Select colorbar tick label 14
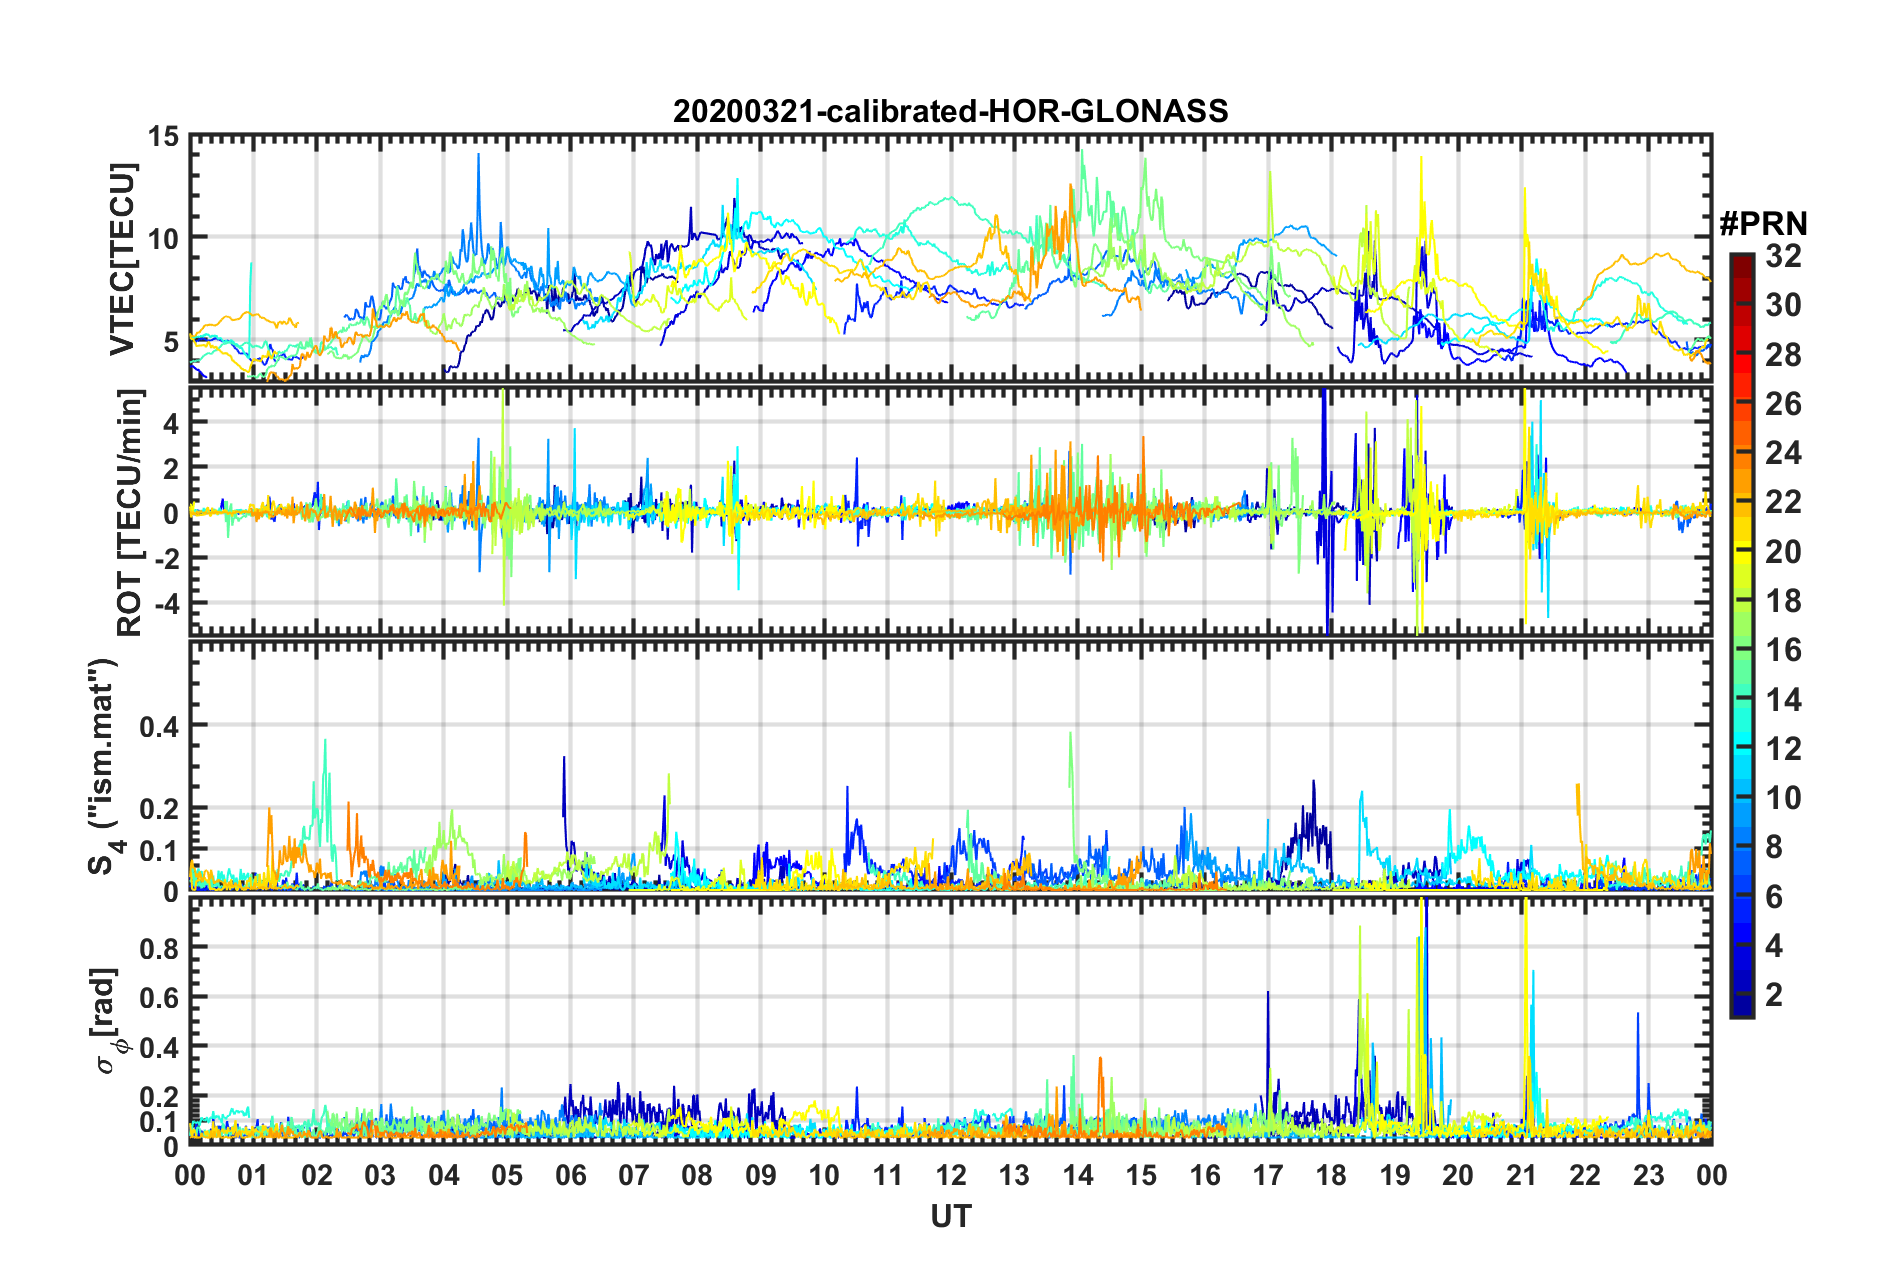 click(1783, 699)
